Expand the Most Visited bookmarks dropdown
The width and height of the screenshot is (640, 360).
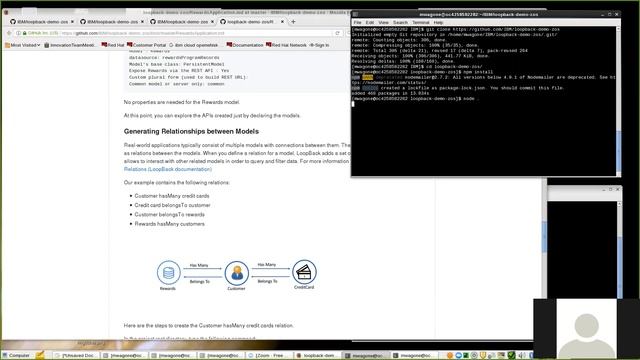(23, 45)
